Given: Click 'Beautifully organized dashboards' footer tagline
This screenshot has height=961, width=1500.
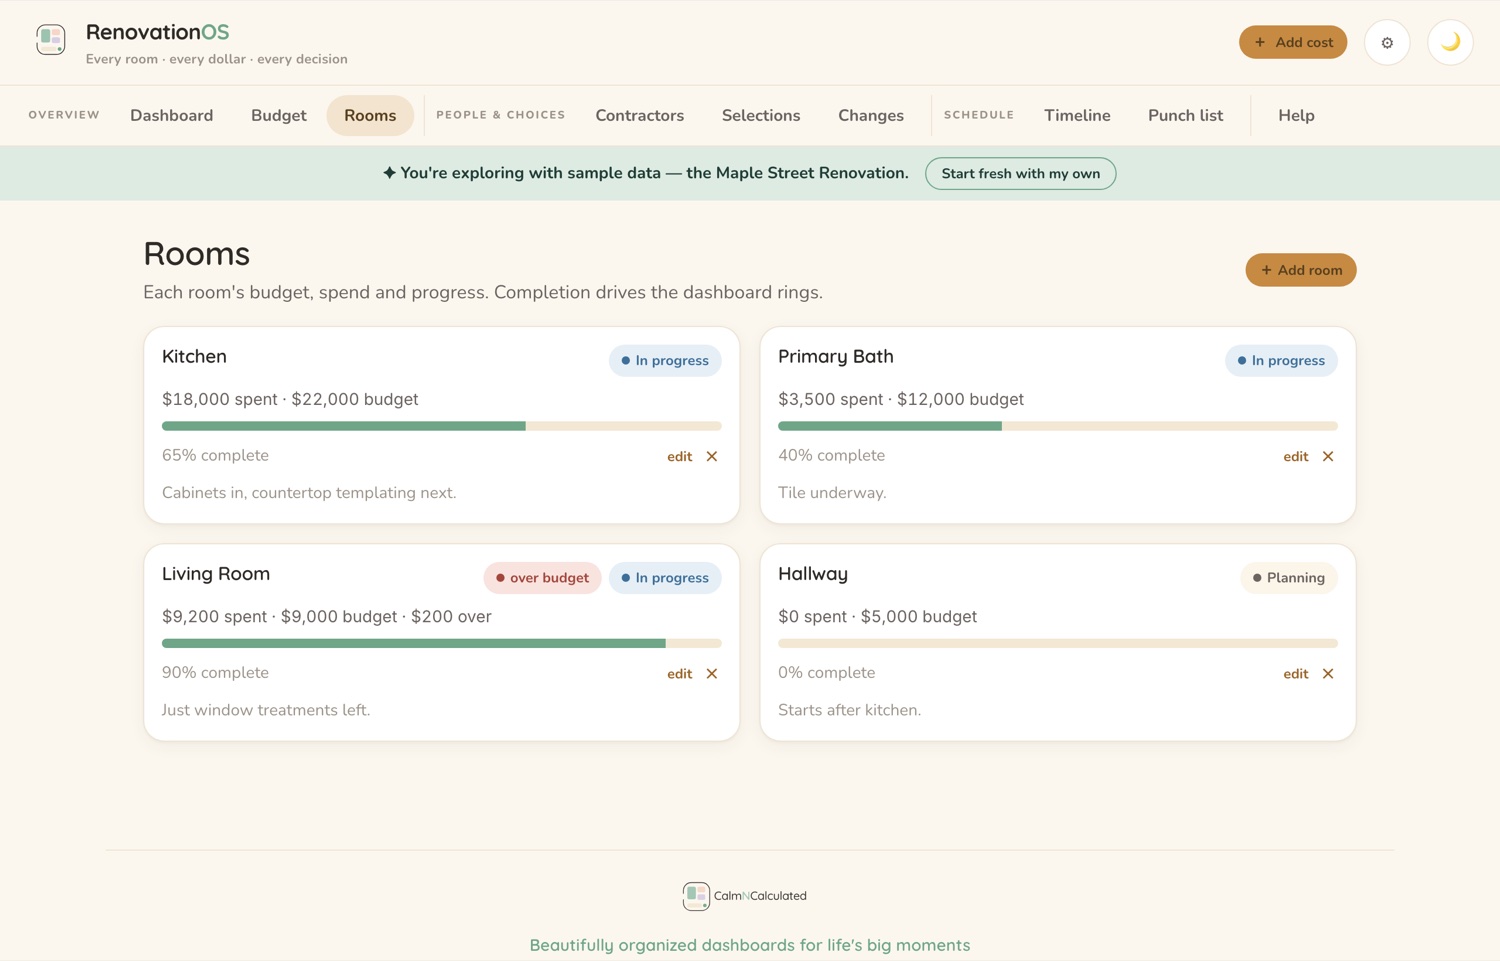Looking at the screenshot, I should pos(750,945).
